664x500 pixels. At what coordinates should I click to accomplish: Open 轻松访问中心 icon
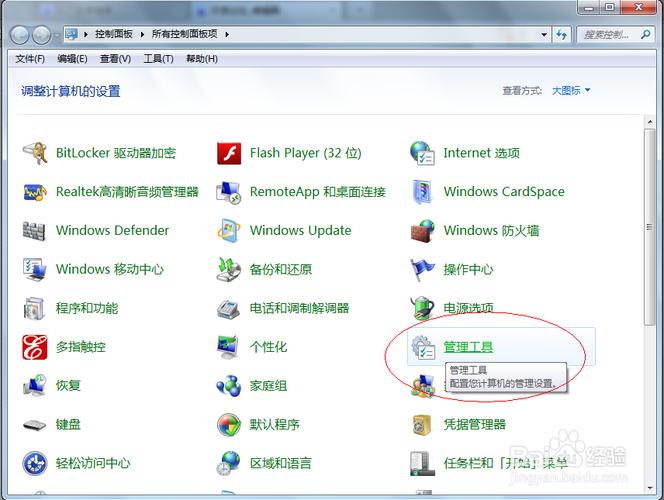click(35, 464)
